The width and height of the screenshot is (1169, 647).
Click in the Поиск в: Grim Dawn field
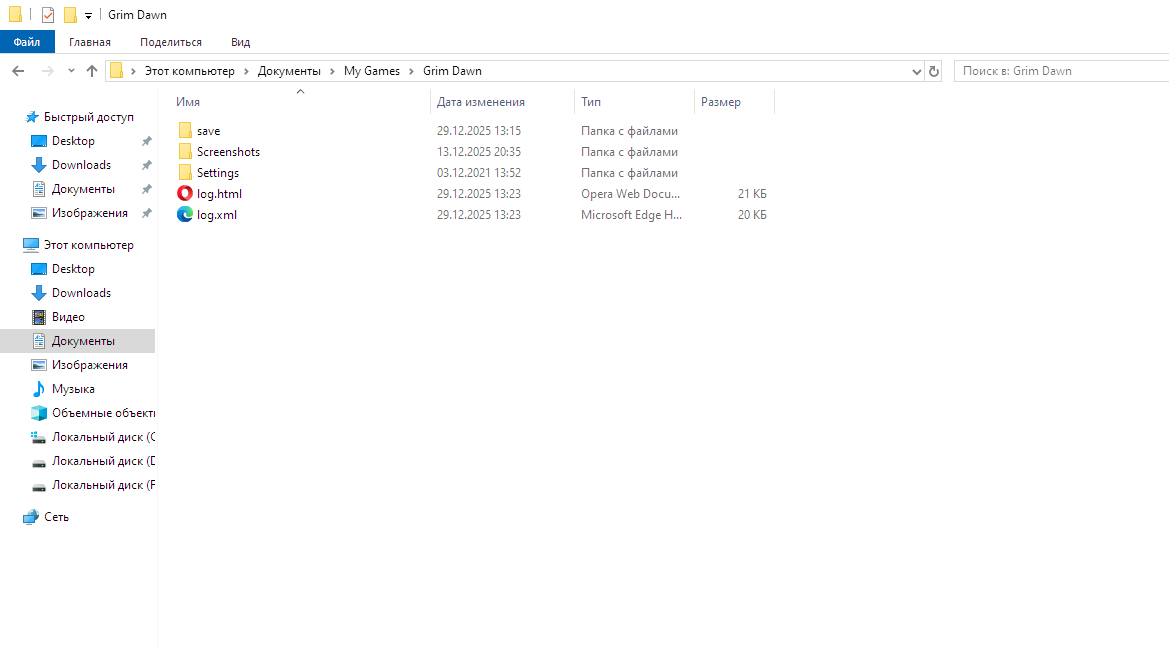click(1062, 71)
